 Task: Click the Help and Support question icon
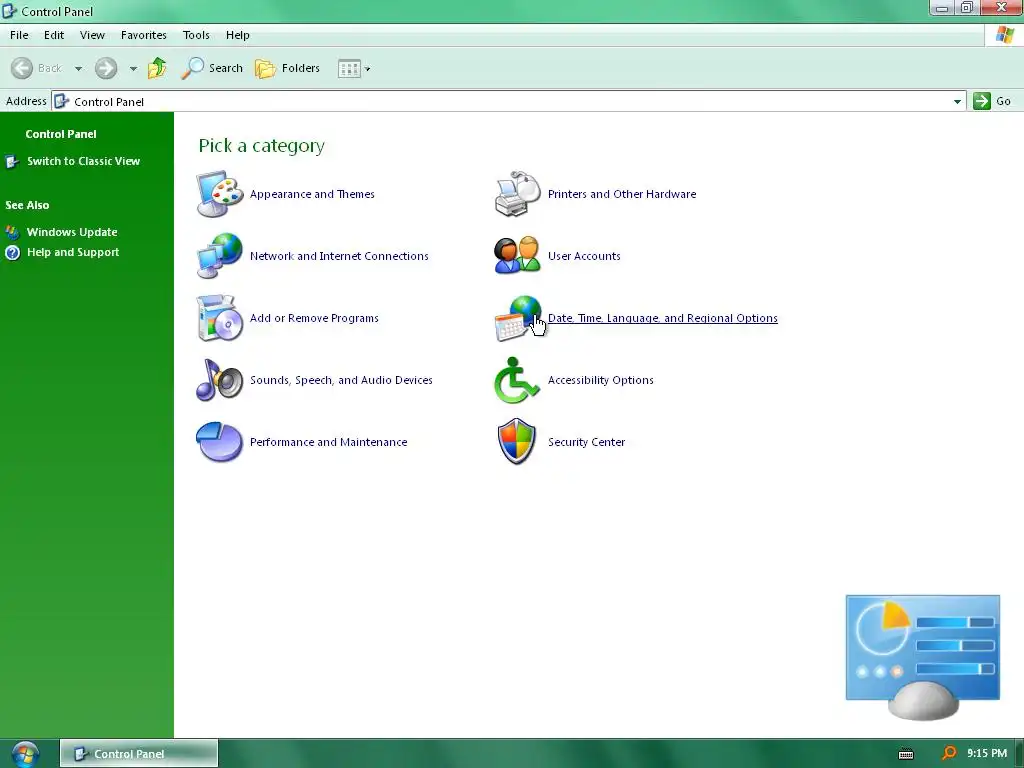pos(12,253)
